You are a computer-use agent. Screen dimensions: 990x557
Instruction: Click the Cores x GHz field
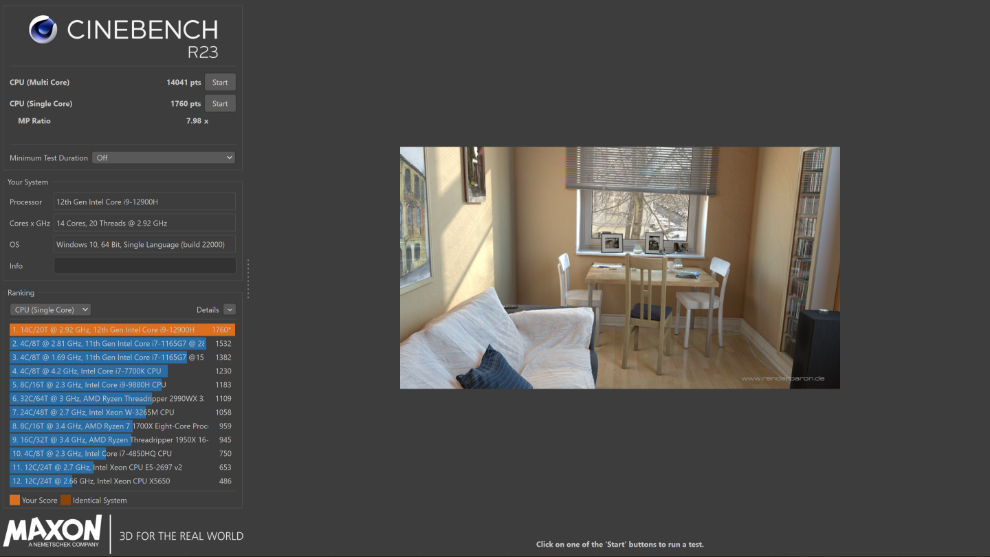click(x=145, y=223)
